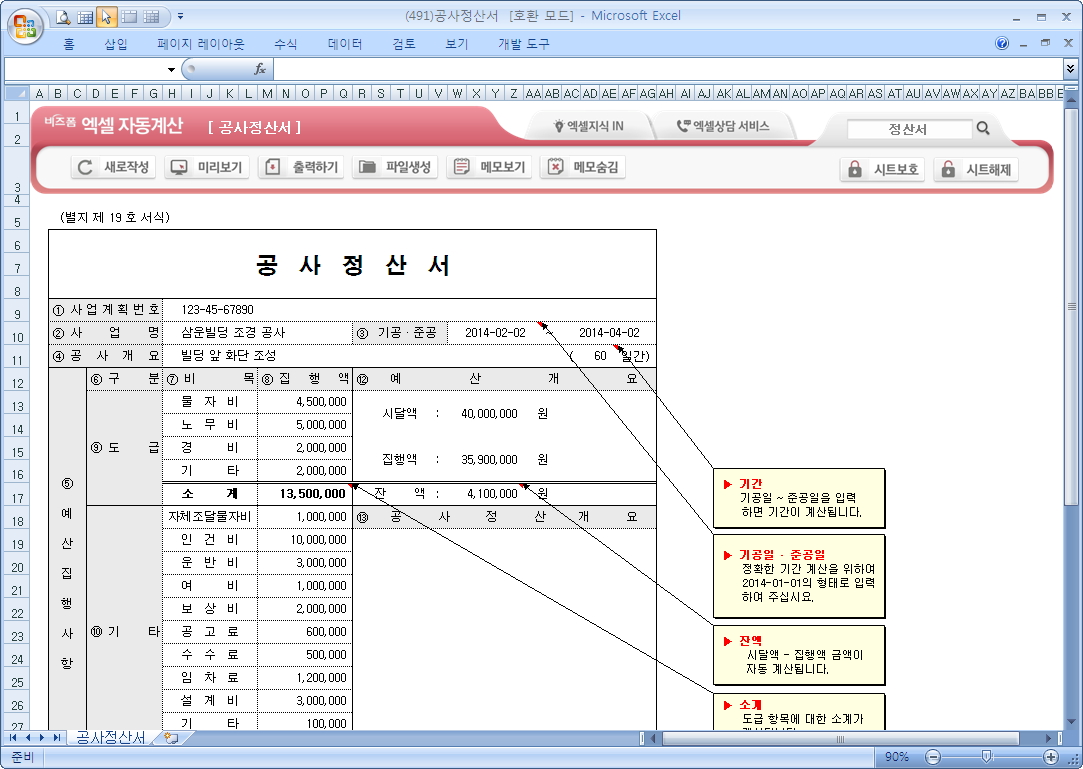Switch to the 수식 ribbon tab
The image size is (1083, 769).
coord(285,44)
